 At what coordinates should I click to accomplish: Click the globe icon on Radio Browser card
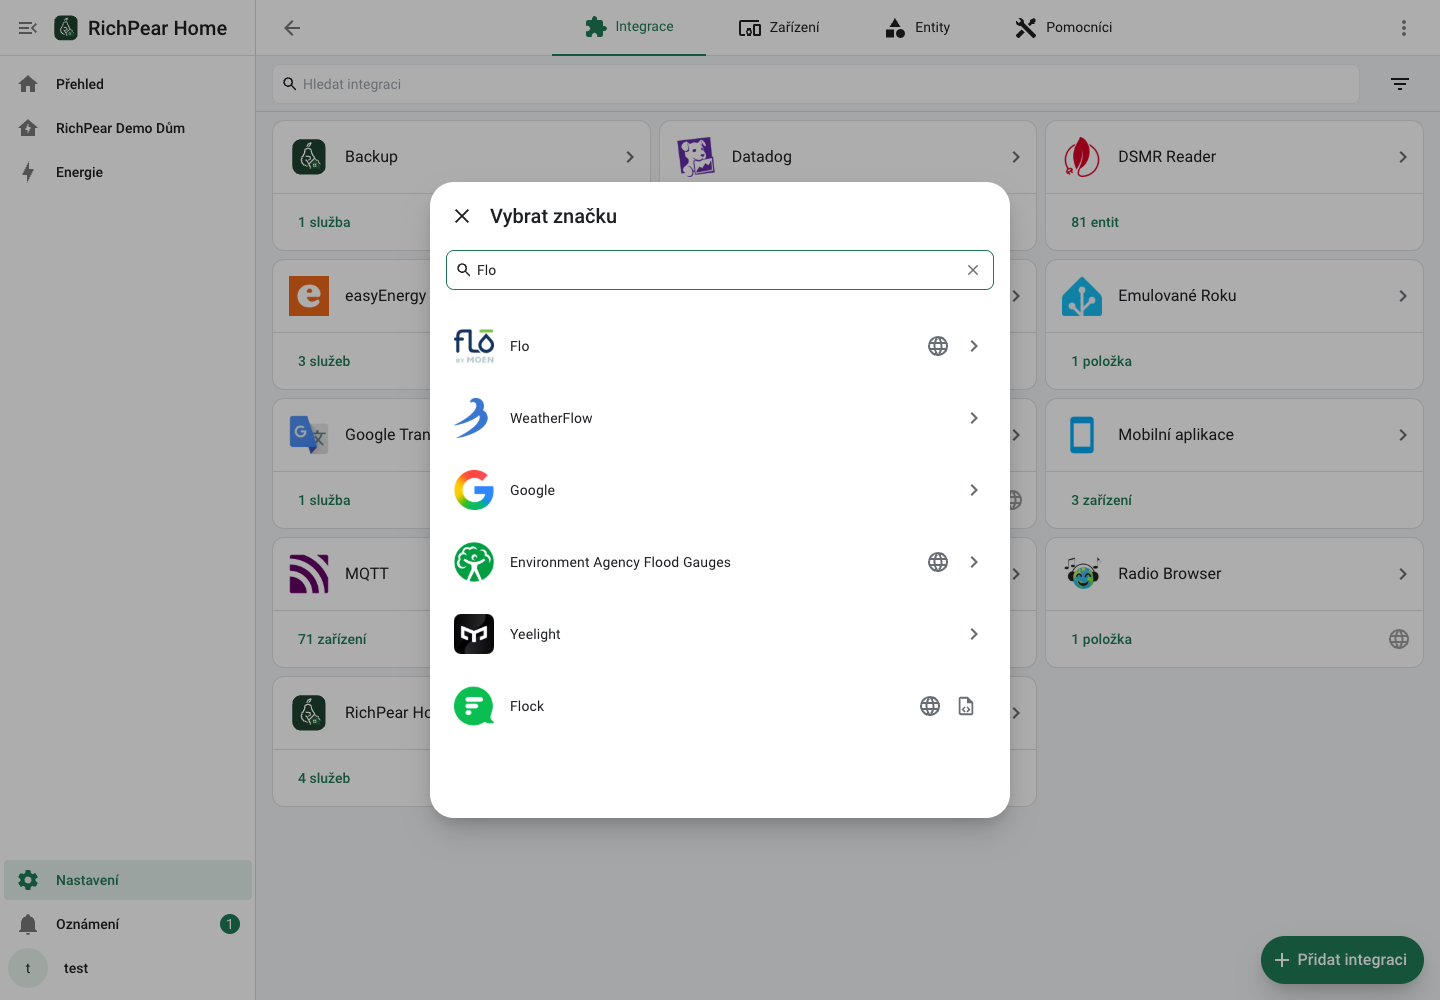pyautogui.click(x=1399, y=639)
